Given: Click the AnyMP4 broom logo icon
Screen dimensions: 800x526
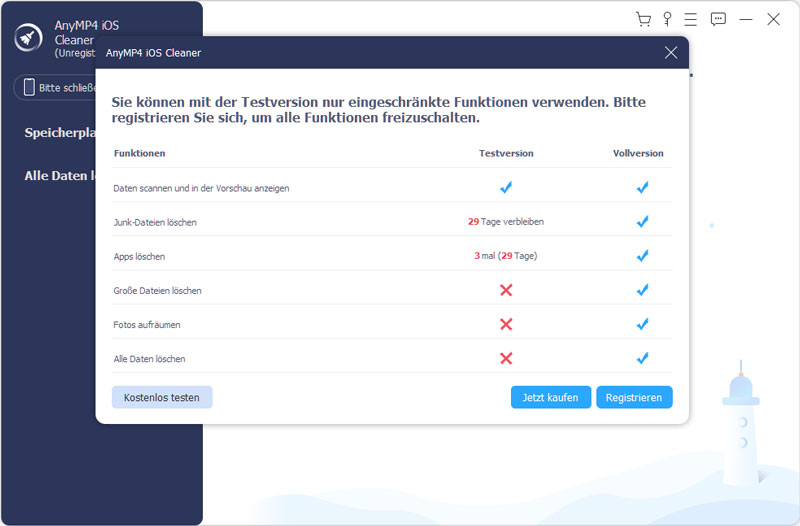Looking at the screenshot, I should point(28,38).
